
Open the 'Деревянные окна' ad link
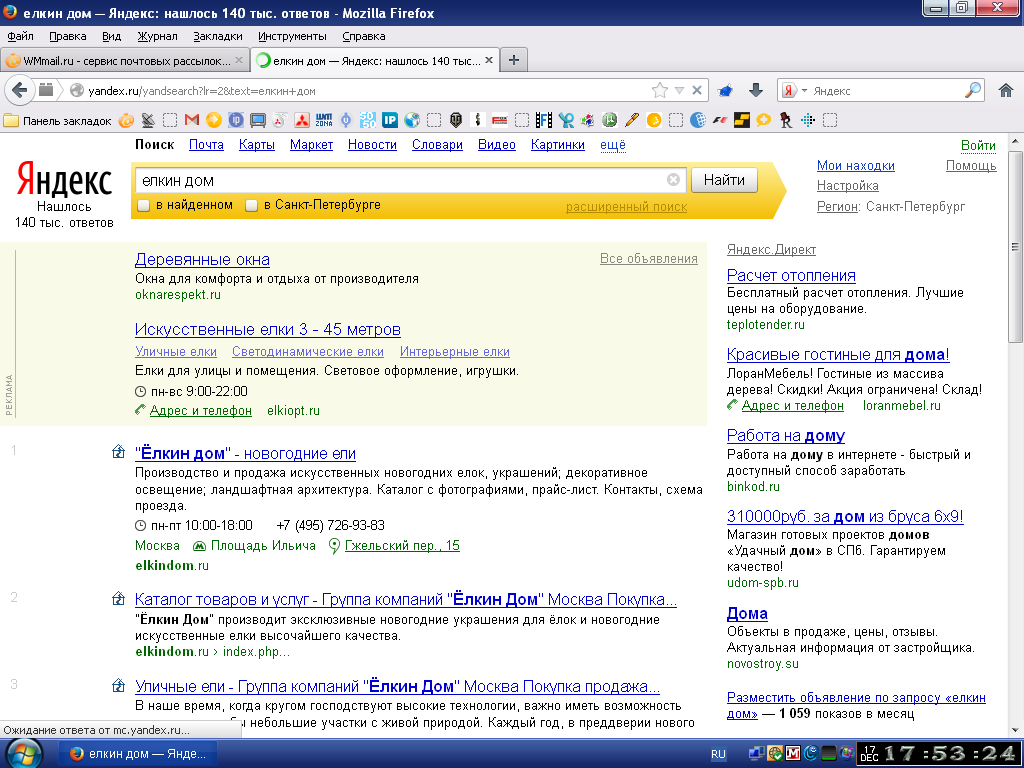coord(202,259)
